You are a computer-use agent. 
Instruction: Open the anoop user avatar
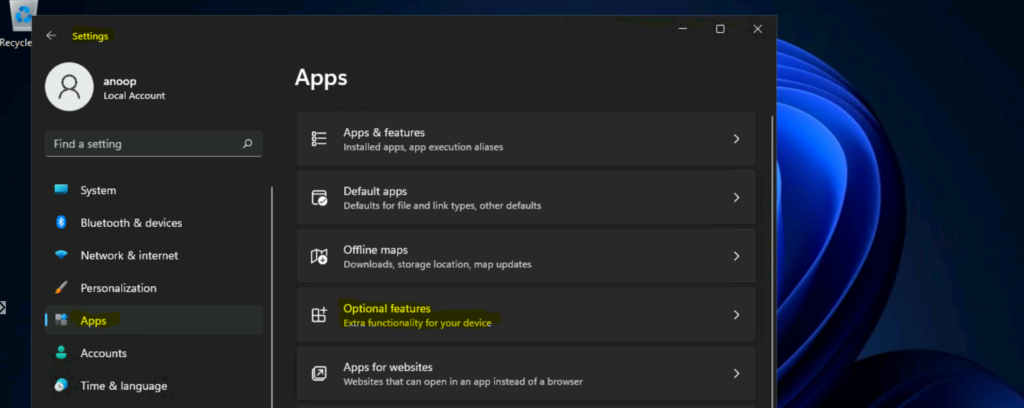point(69,87)
